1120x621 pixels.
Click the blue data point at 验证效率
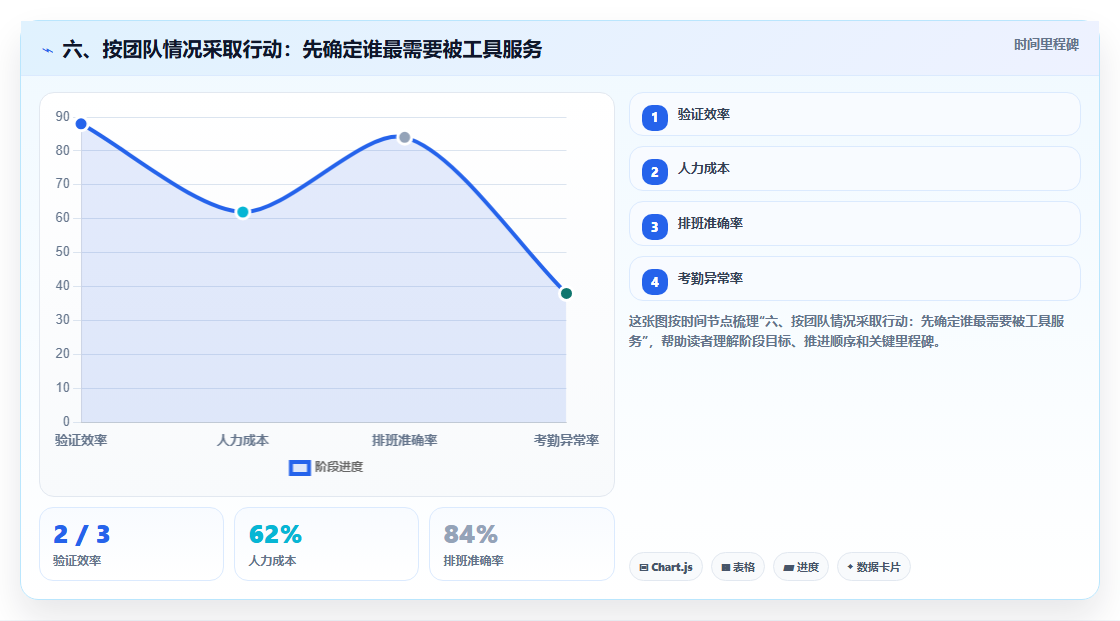(x=81, y=124)
